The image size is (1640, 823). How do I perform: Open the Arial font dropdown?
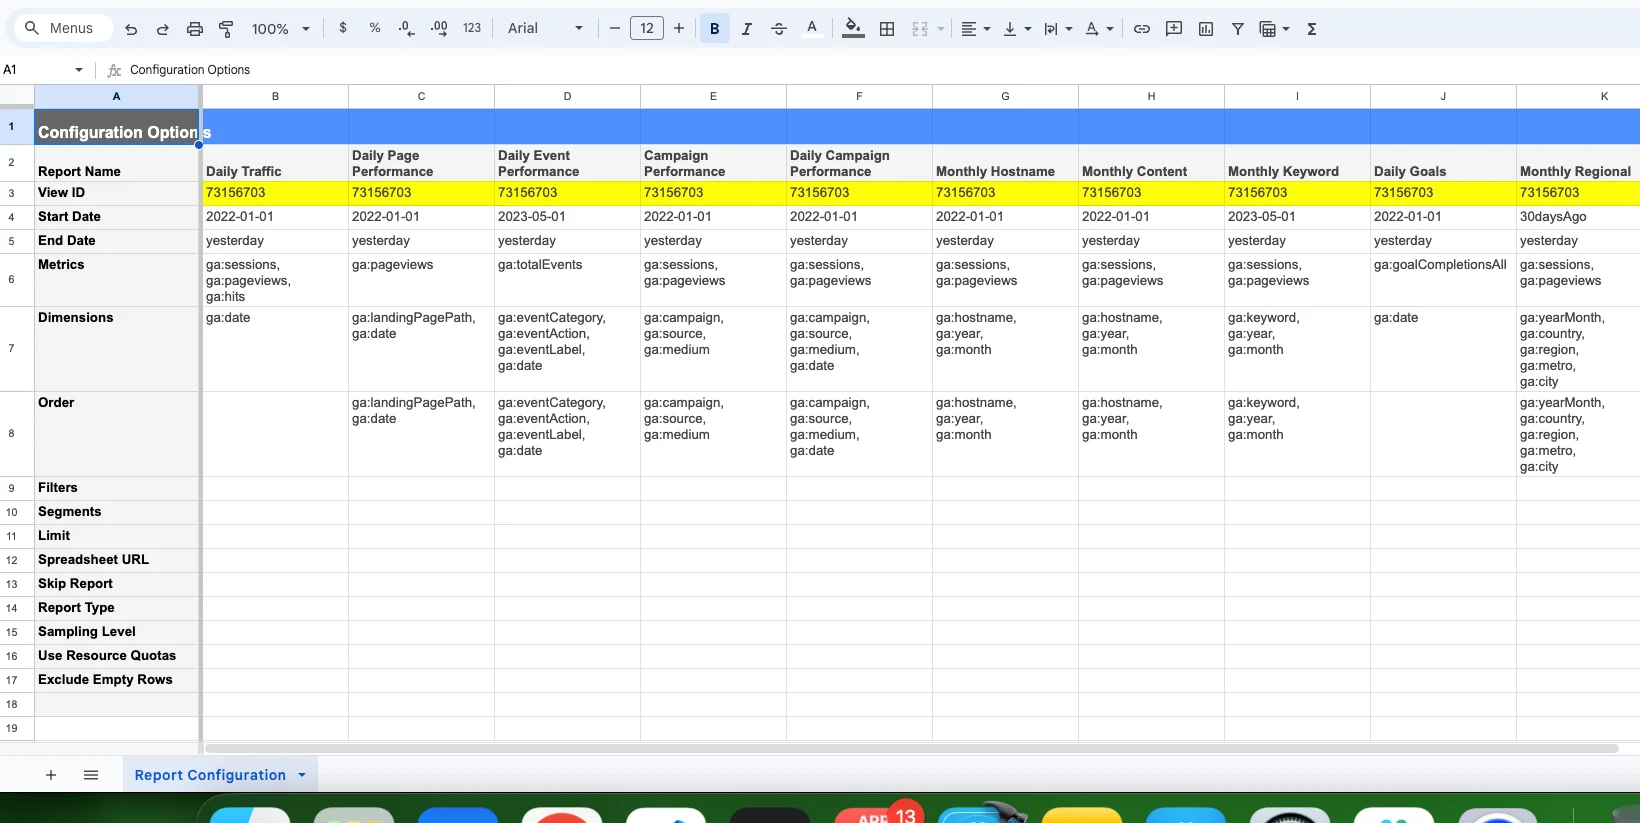[x=545, y=28]
